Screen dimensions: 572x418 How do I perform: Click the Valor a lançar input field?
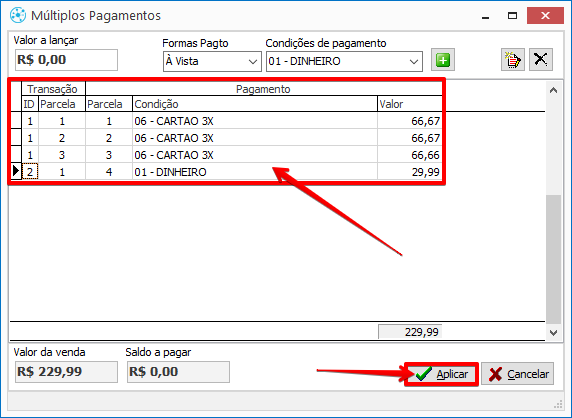[x=66, y=60]
